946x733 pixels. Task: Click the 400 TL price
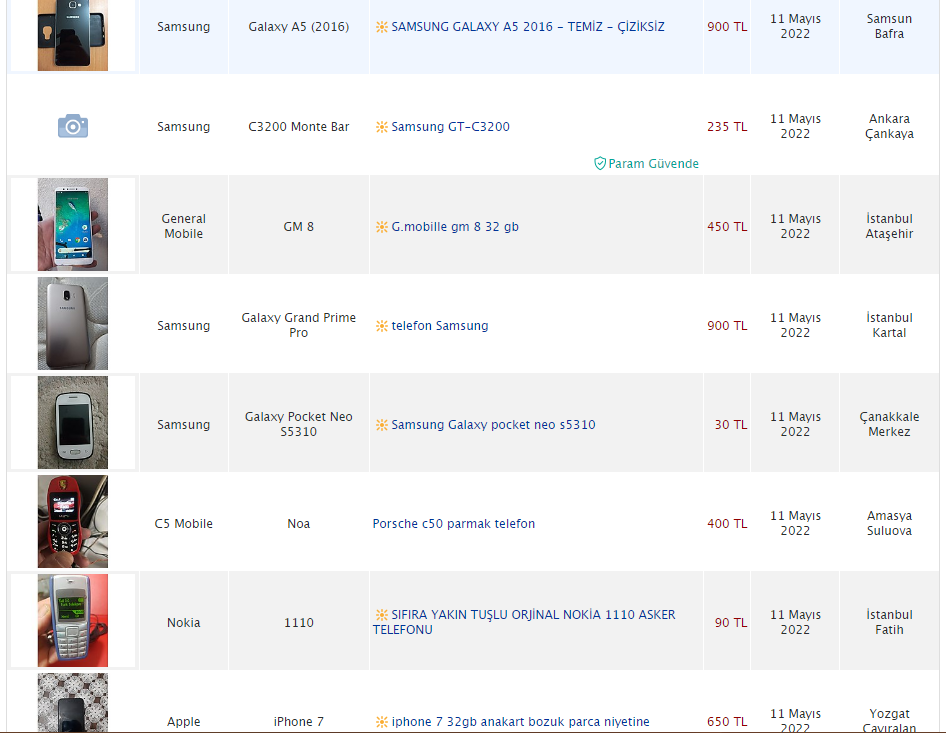pos(727,524)
